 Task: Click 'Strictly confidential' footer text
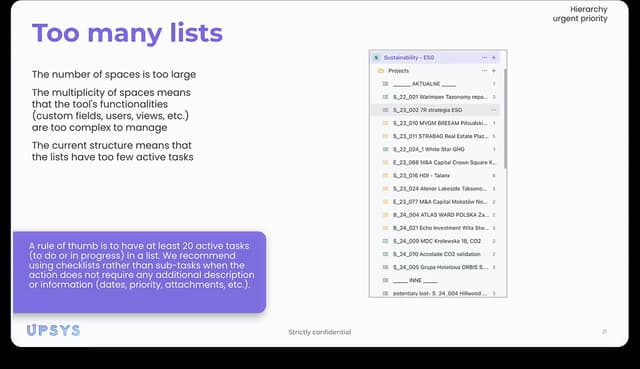pyautogui.click(x=320, y=332)
